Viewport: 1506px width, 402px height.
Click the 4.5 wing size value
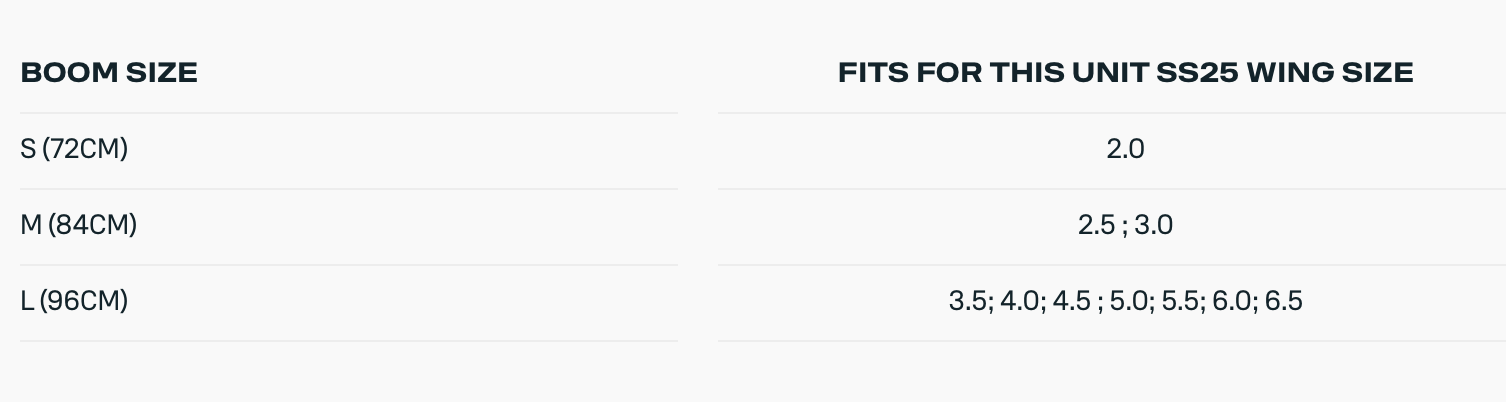coord(1071,301)
